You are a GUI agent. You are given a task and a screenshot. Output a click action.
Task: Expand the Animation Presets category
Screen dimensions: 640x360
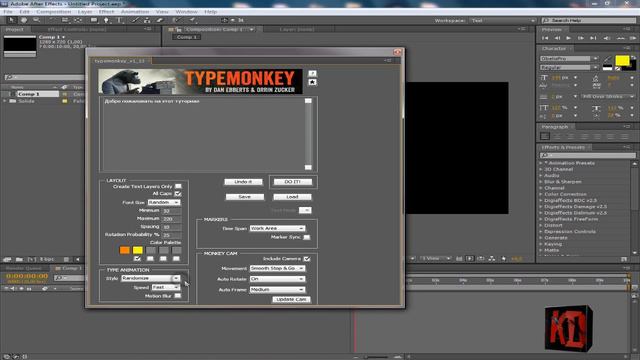[x=541, y=163]
